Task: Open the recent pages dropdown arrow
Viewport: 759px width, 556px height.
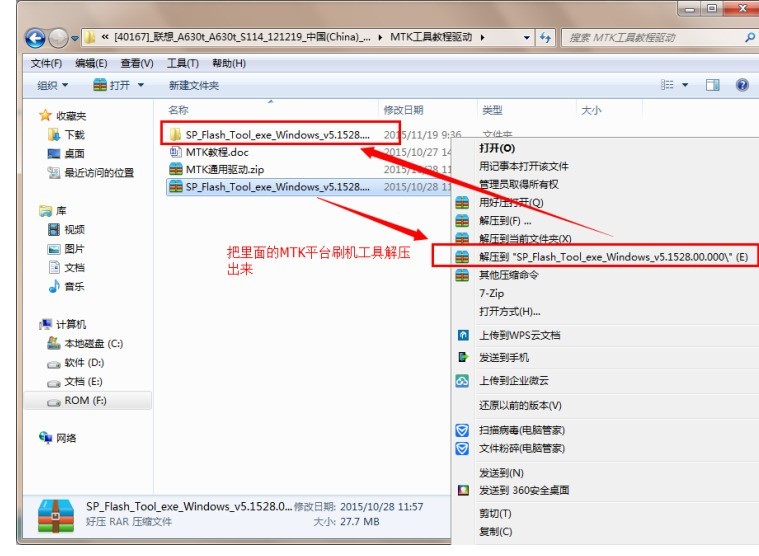Action: [x=75, y=38]
